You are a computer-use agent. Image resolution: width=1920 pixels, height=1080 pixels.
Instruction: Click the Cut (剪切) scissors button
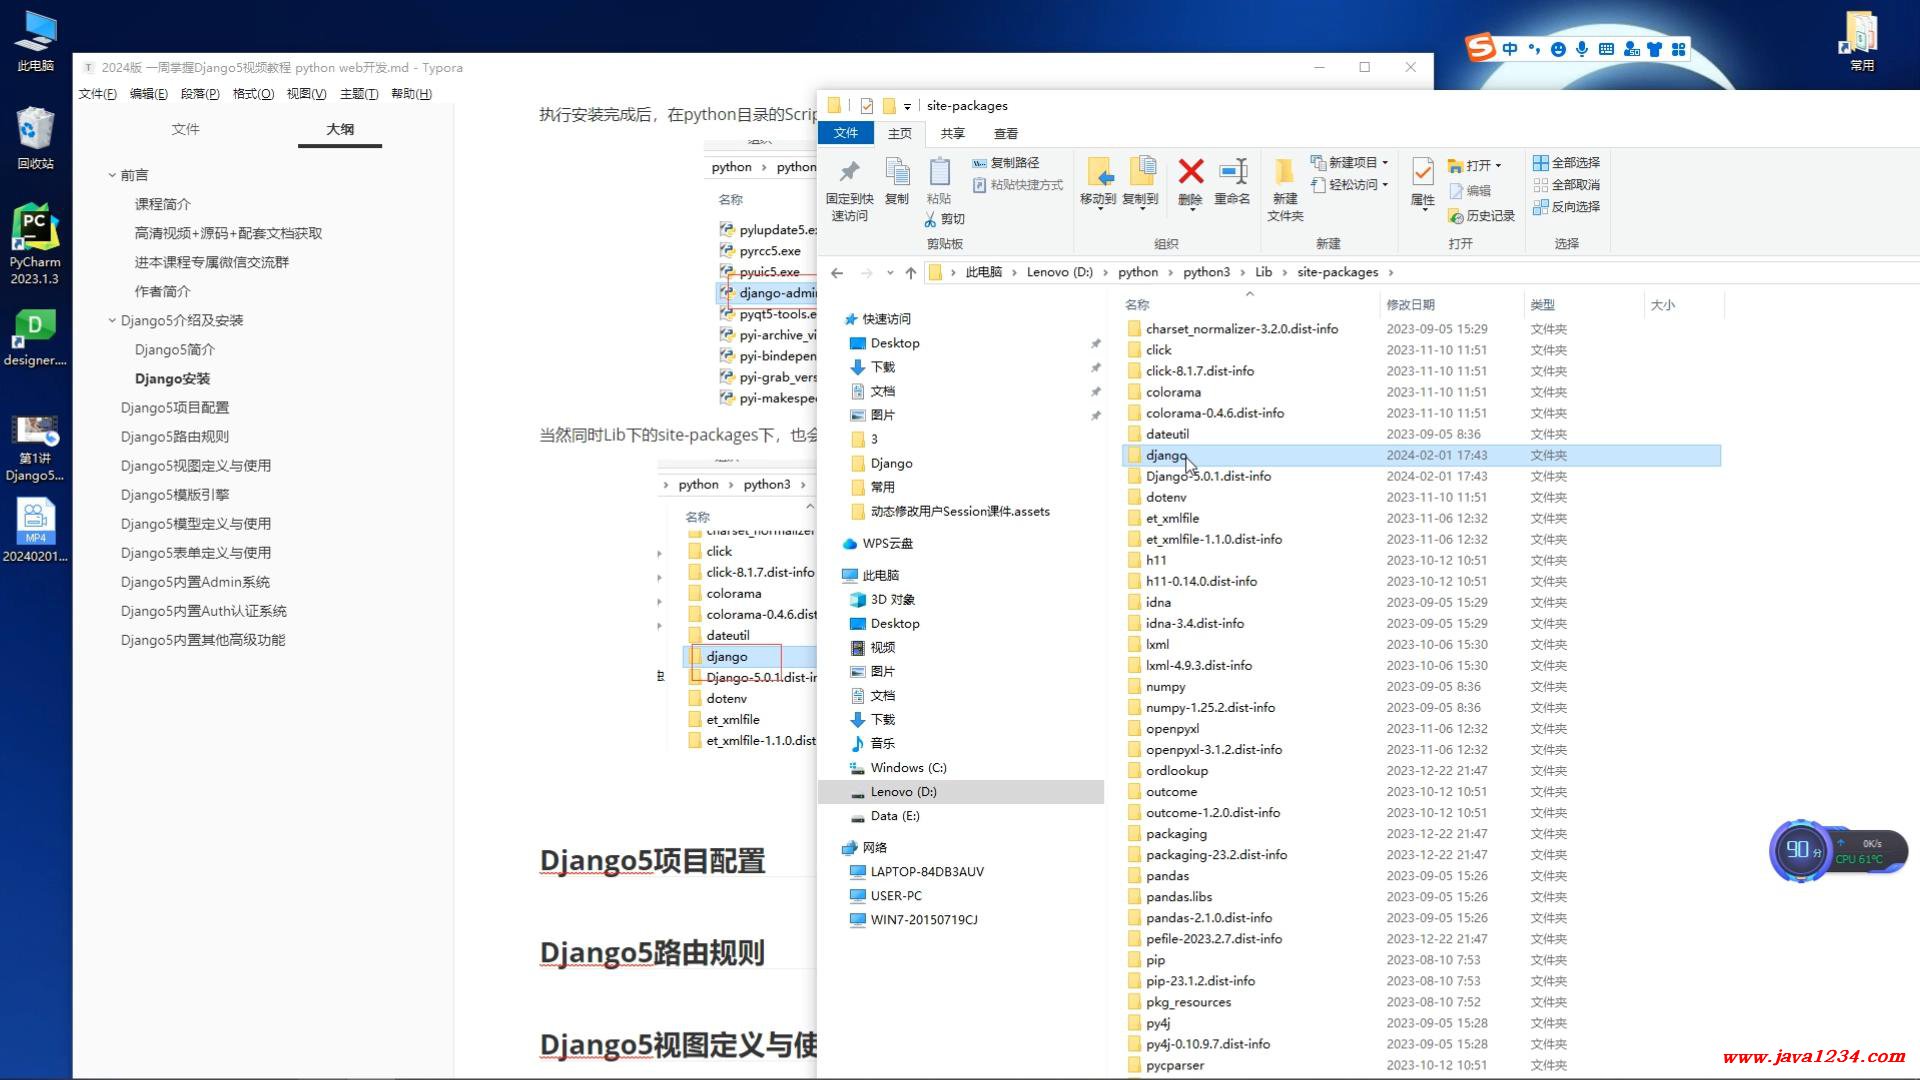945,219
